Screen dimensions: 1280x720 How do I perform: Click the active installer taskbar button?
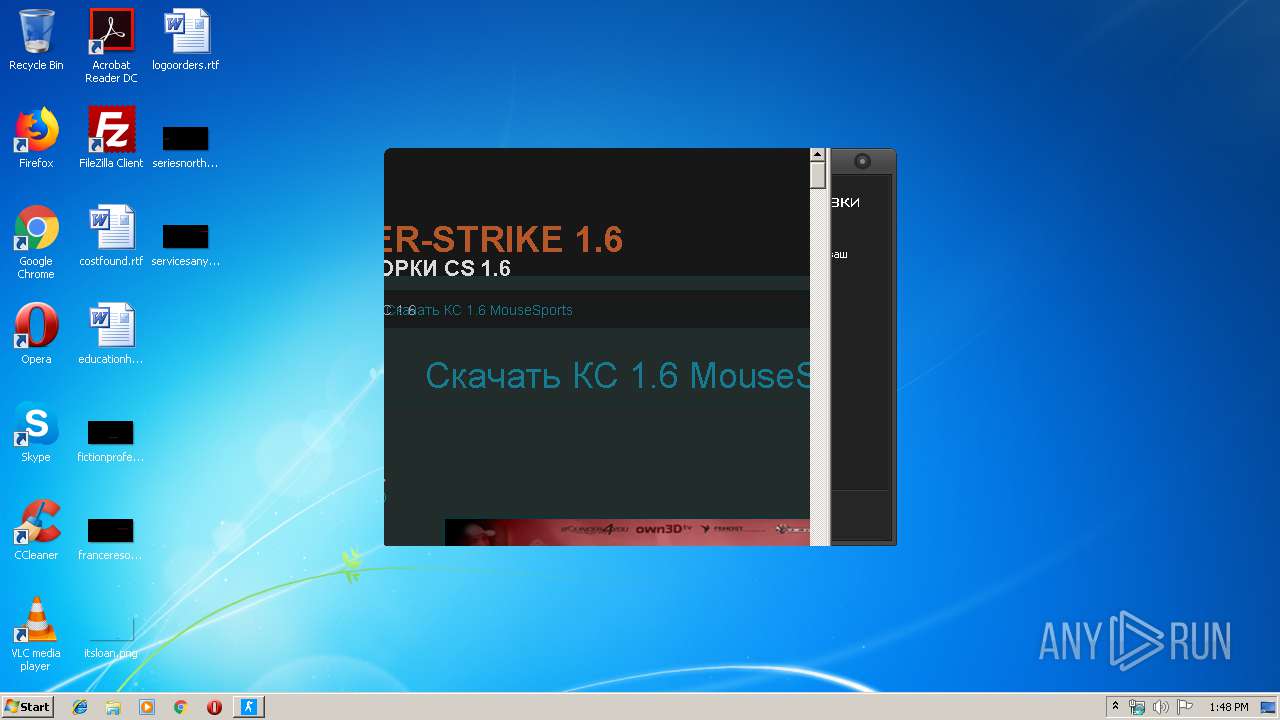pyautogui.click(x=249, y=707)
